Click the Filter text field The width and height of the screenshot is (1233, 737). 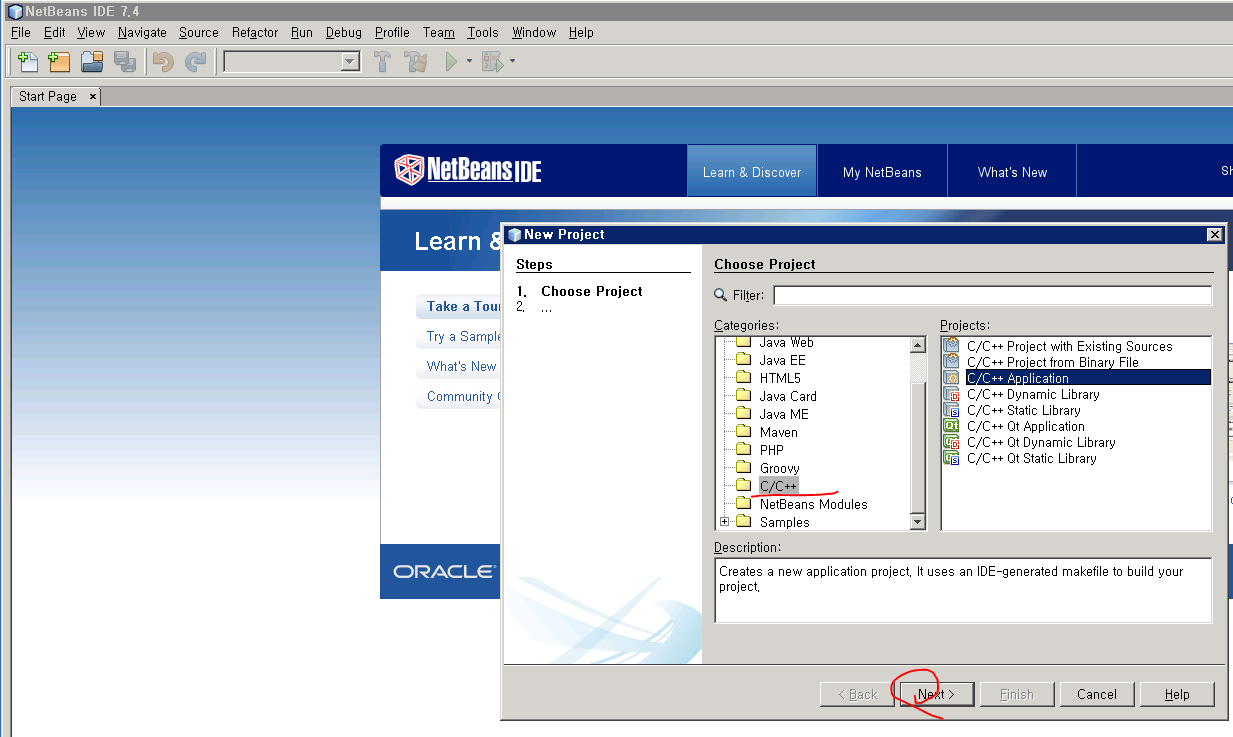[x=992, y=296]
